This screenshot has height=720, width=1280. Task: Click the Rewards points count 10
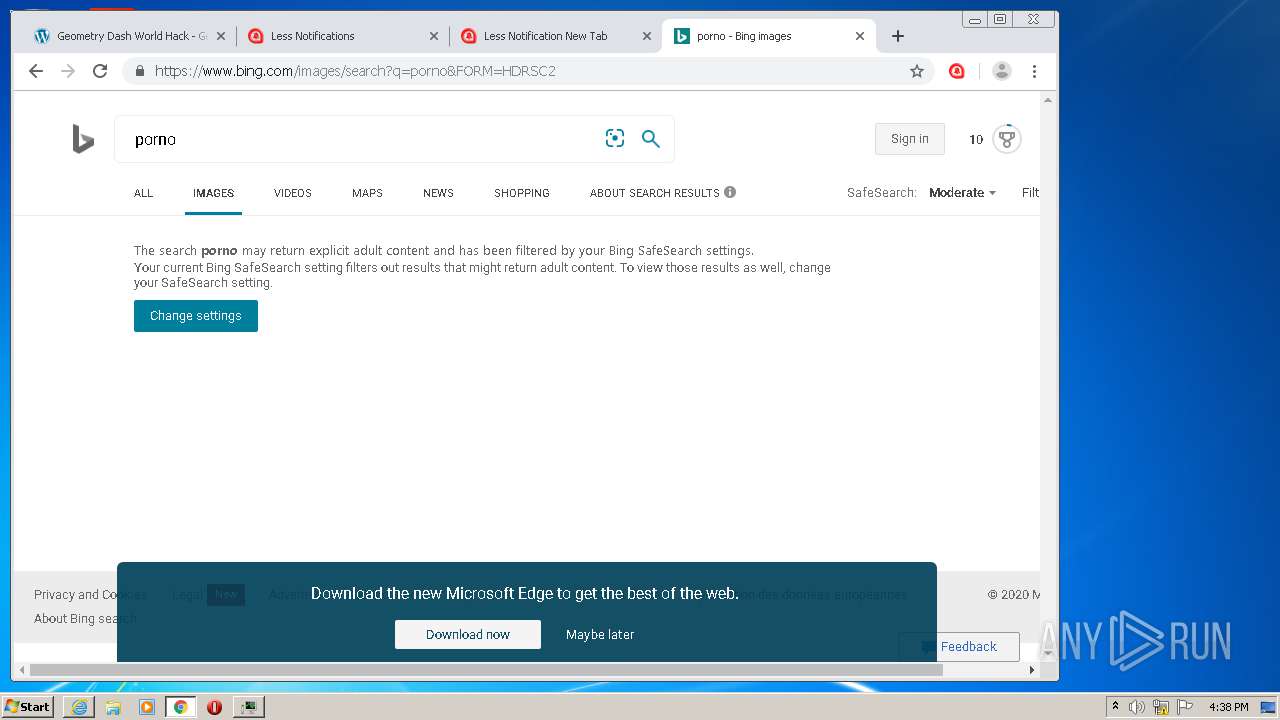976,140
